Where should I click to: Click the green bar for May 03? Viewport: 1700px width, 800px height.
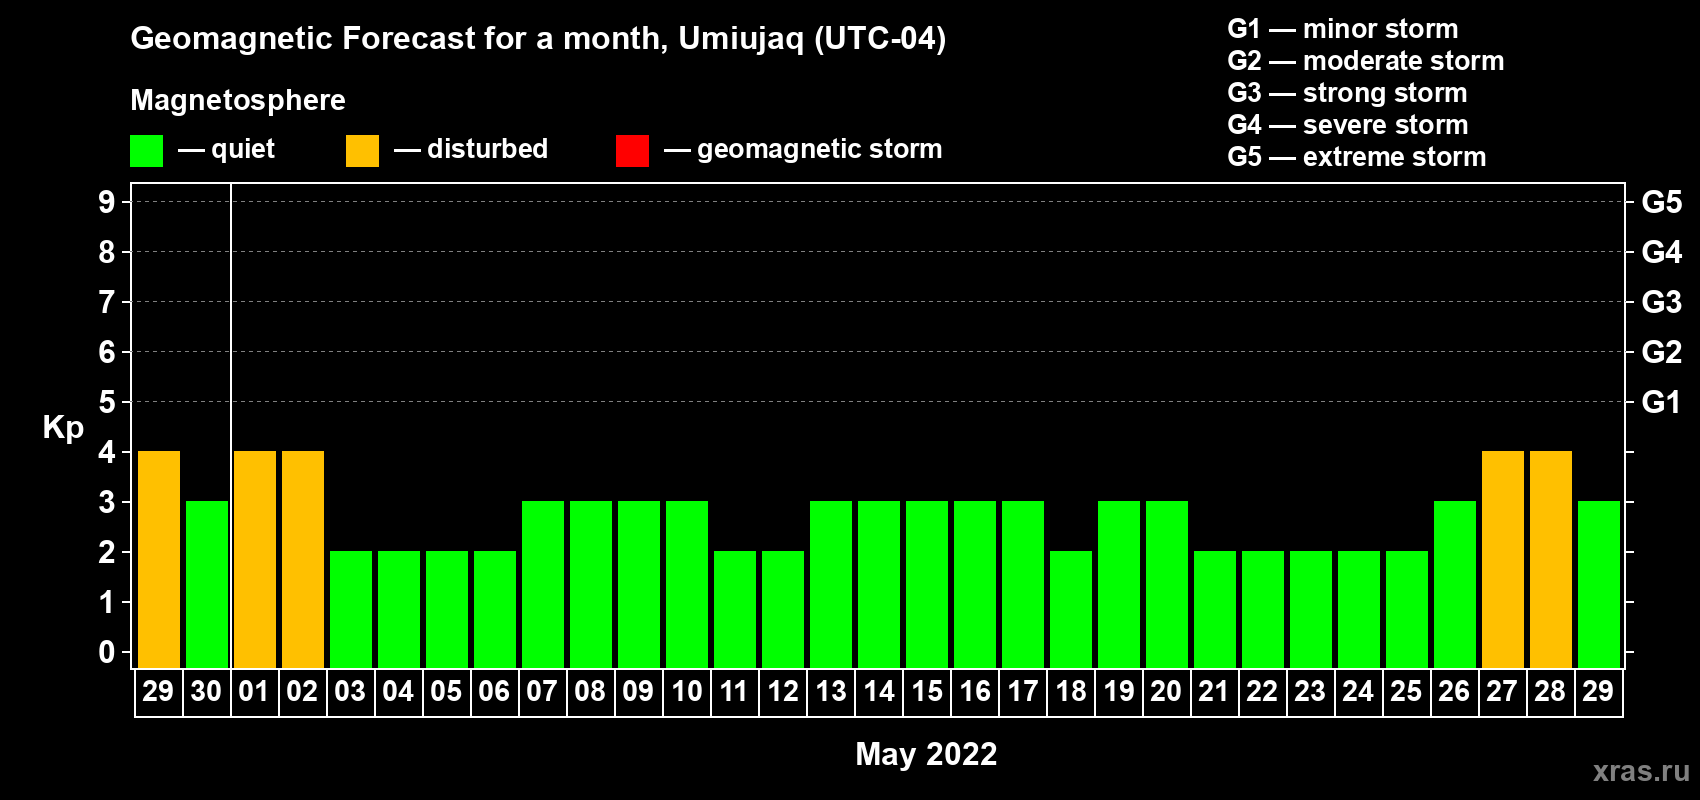[x=351, y=609]
